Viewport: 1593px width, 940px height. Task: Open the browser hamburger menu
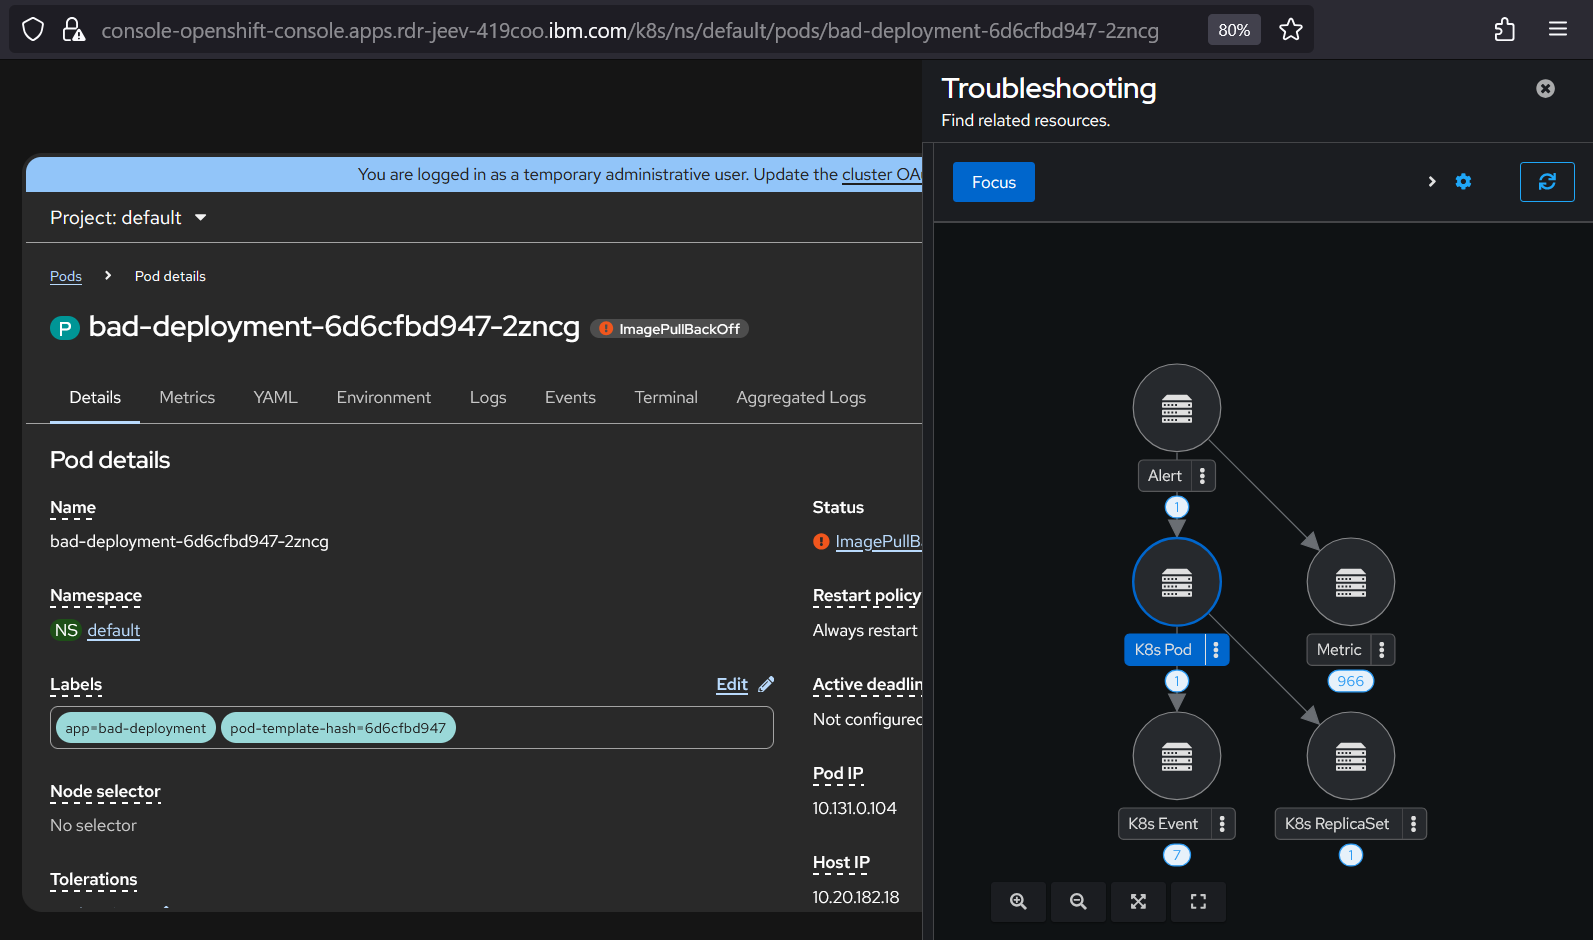tap(1558, 30)
